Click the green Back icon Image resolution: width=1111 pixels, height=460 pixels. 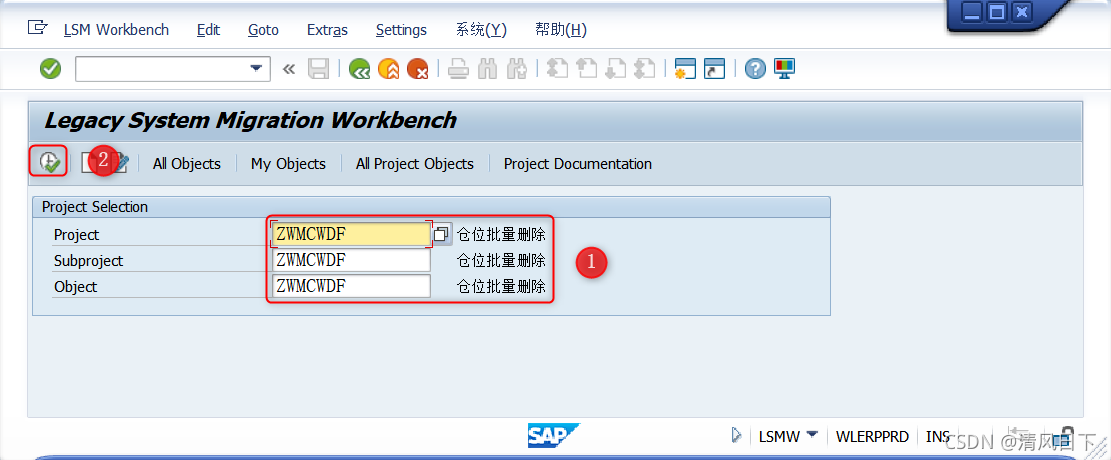point(360,69)
